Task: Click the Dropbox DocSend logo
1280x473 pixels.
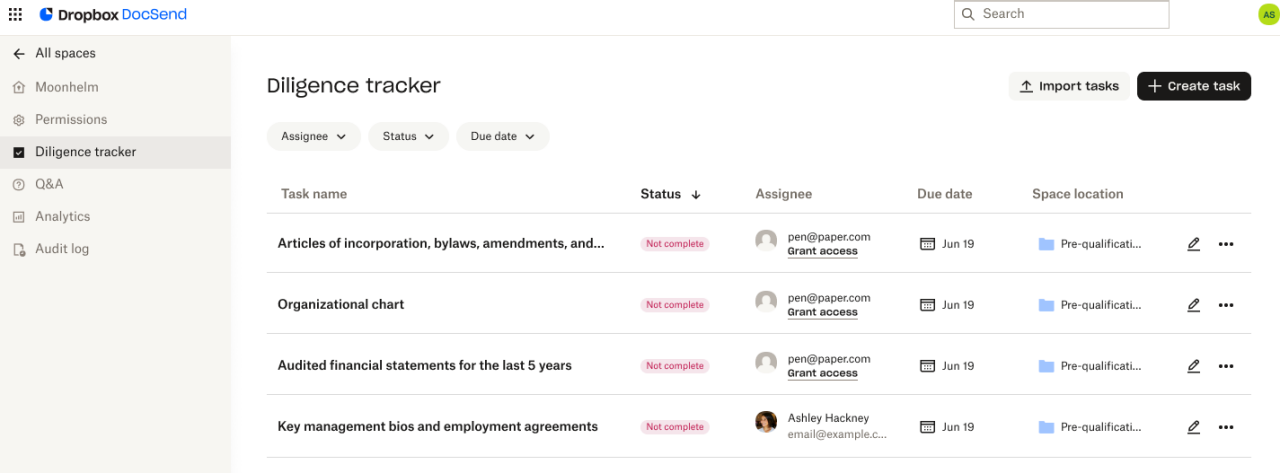Action: (x=113, y=15)
